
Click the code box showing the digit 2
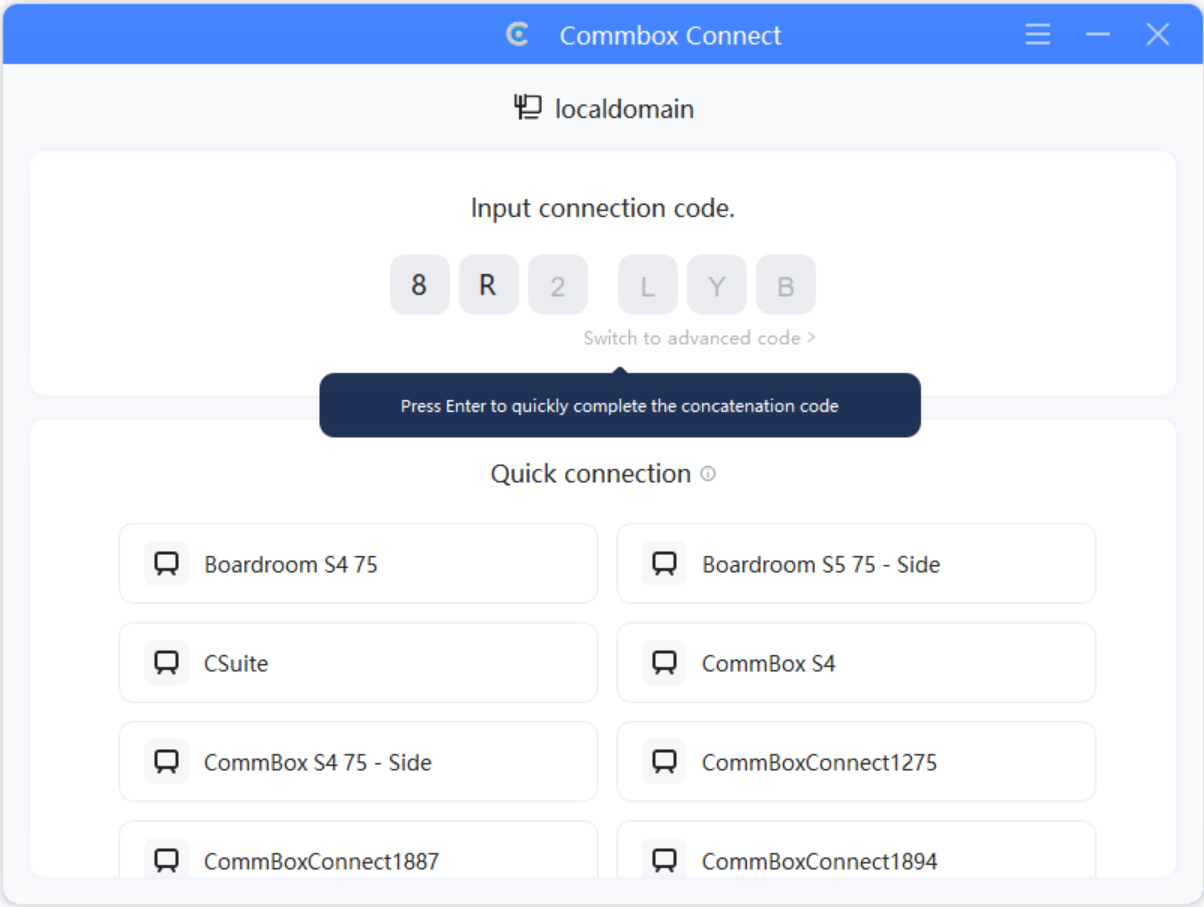pos(557,285)
